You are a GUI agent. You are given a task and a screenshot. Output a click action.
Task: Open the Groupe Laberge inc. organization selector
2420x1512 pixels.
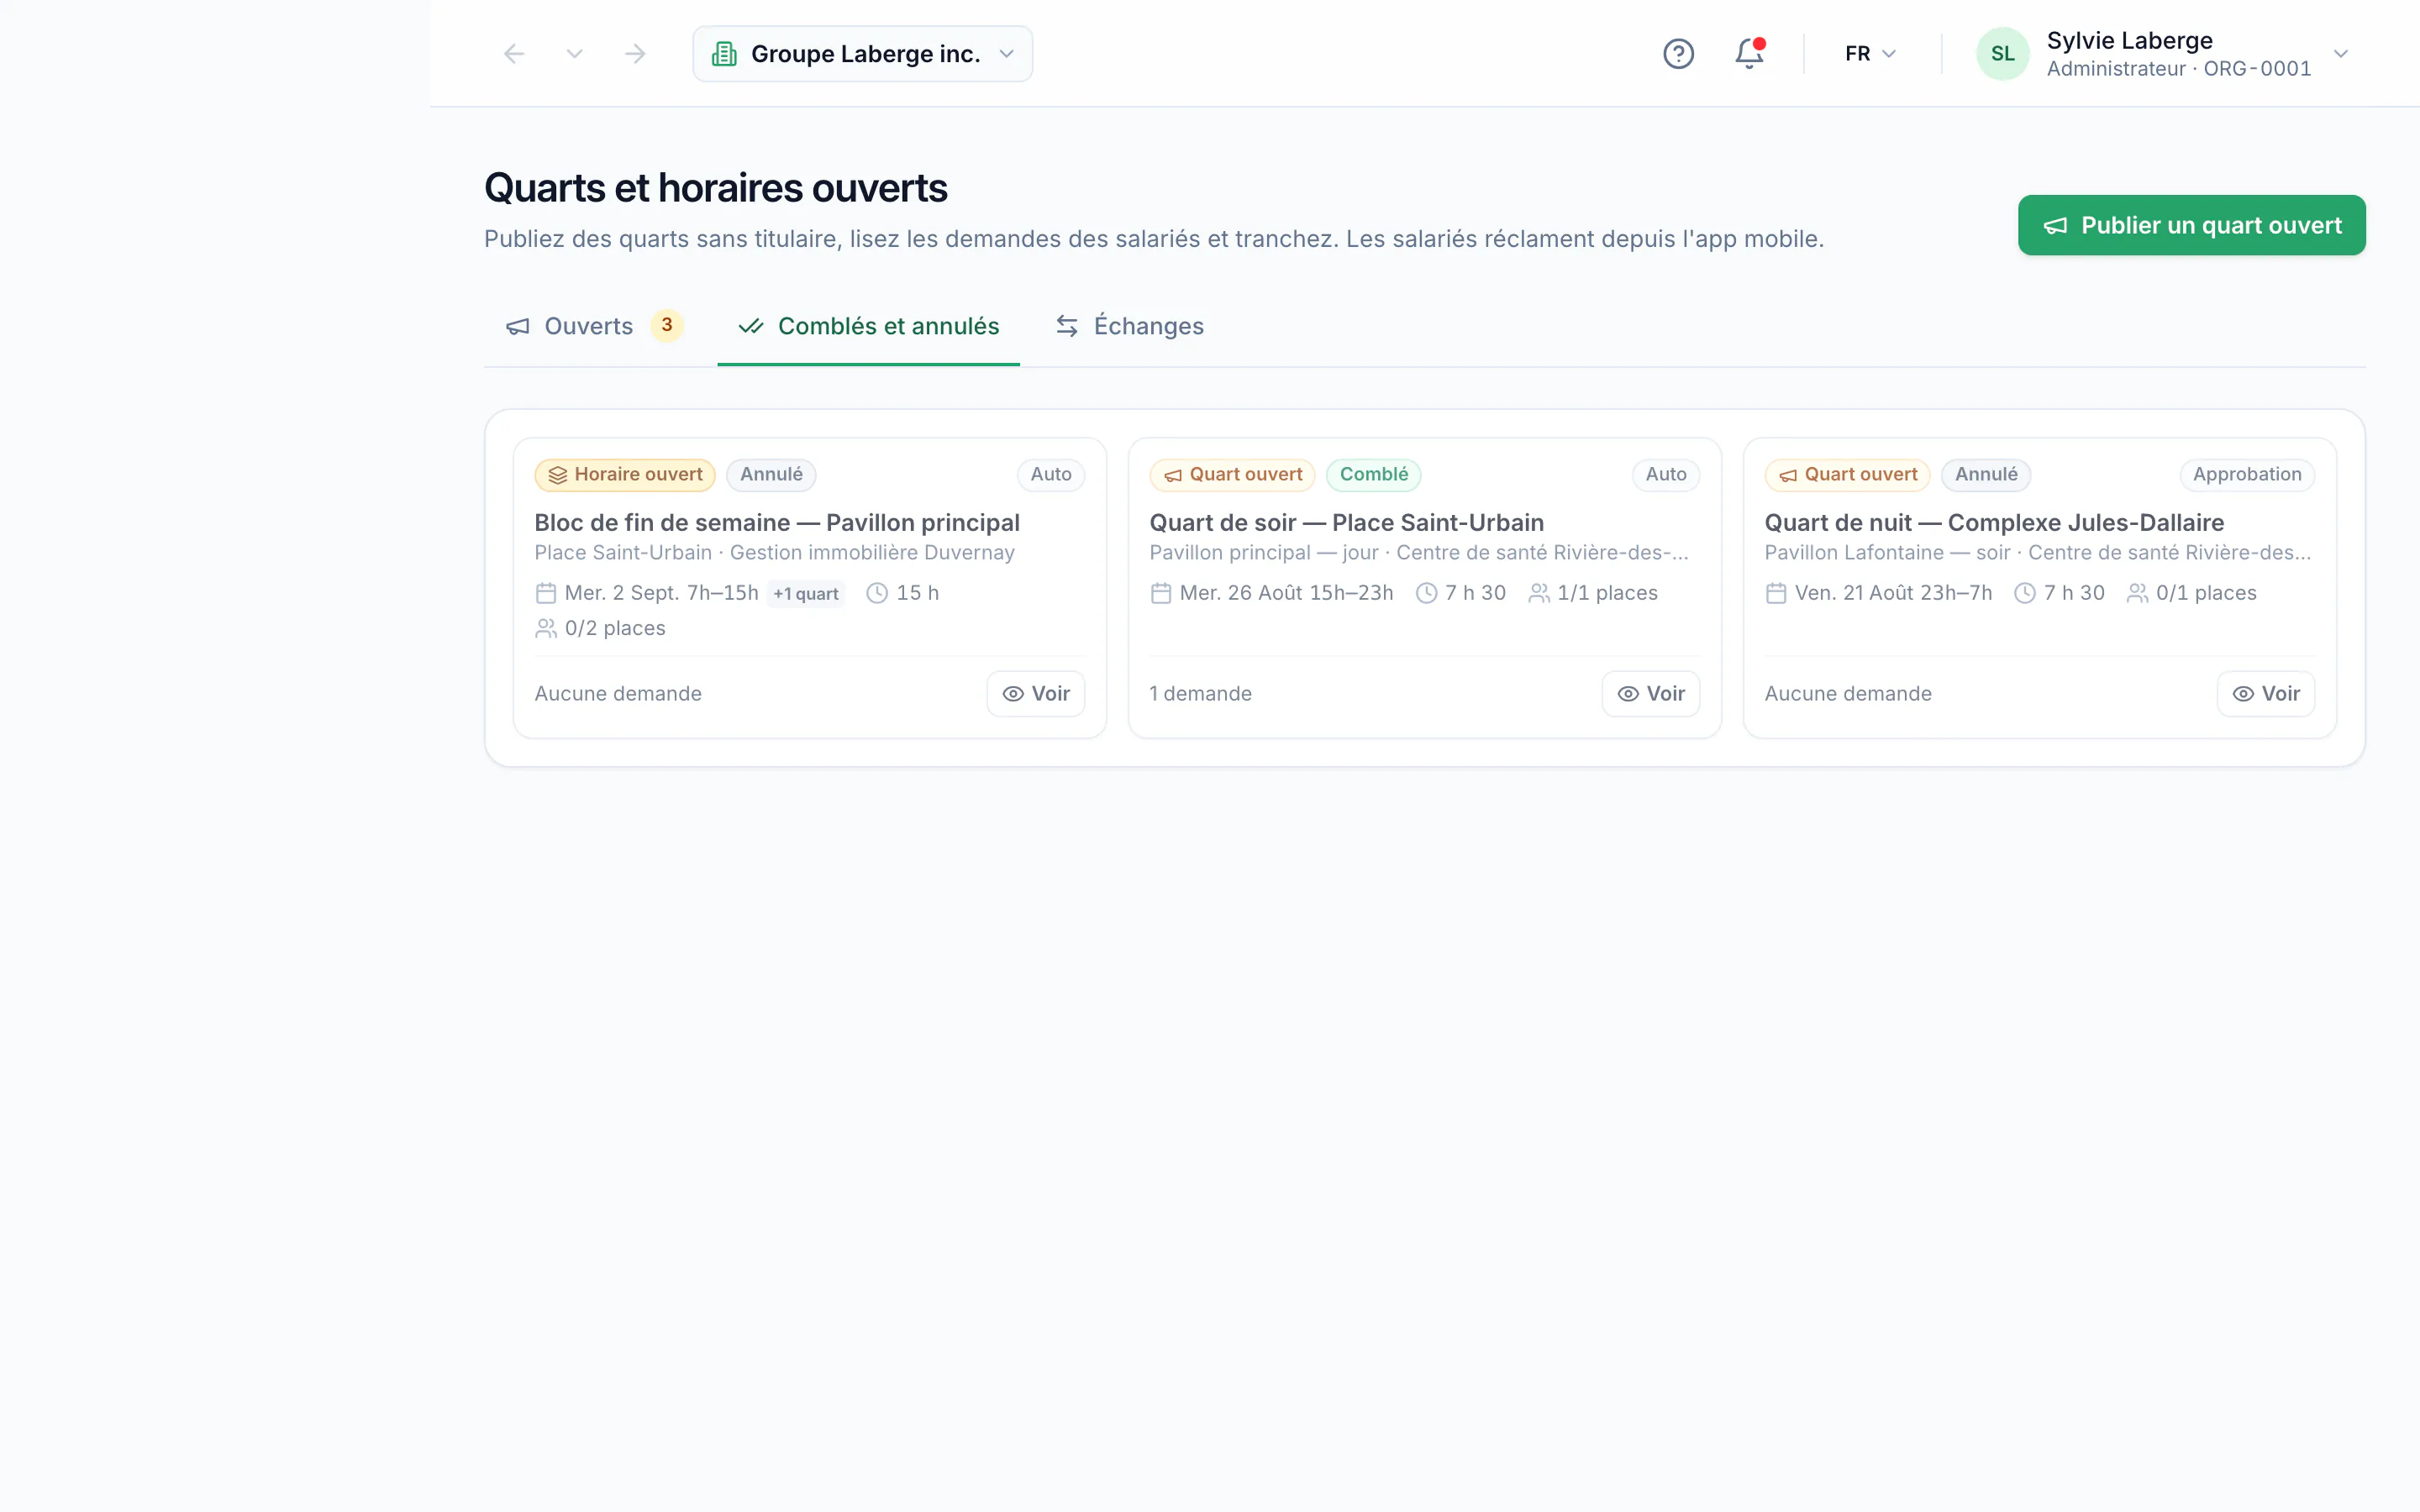pyautogui.click(x=862, y=54)
